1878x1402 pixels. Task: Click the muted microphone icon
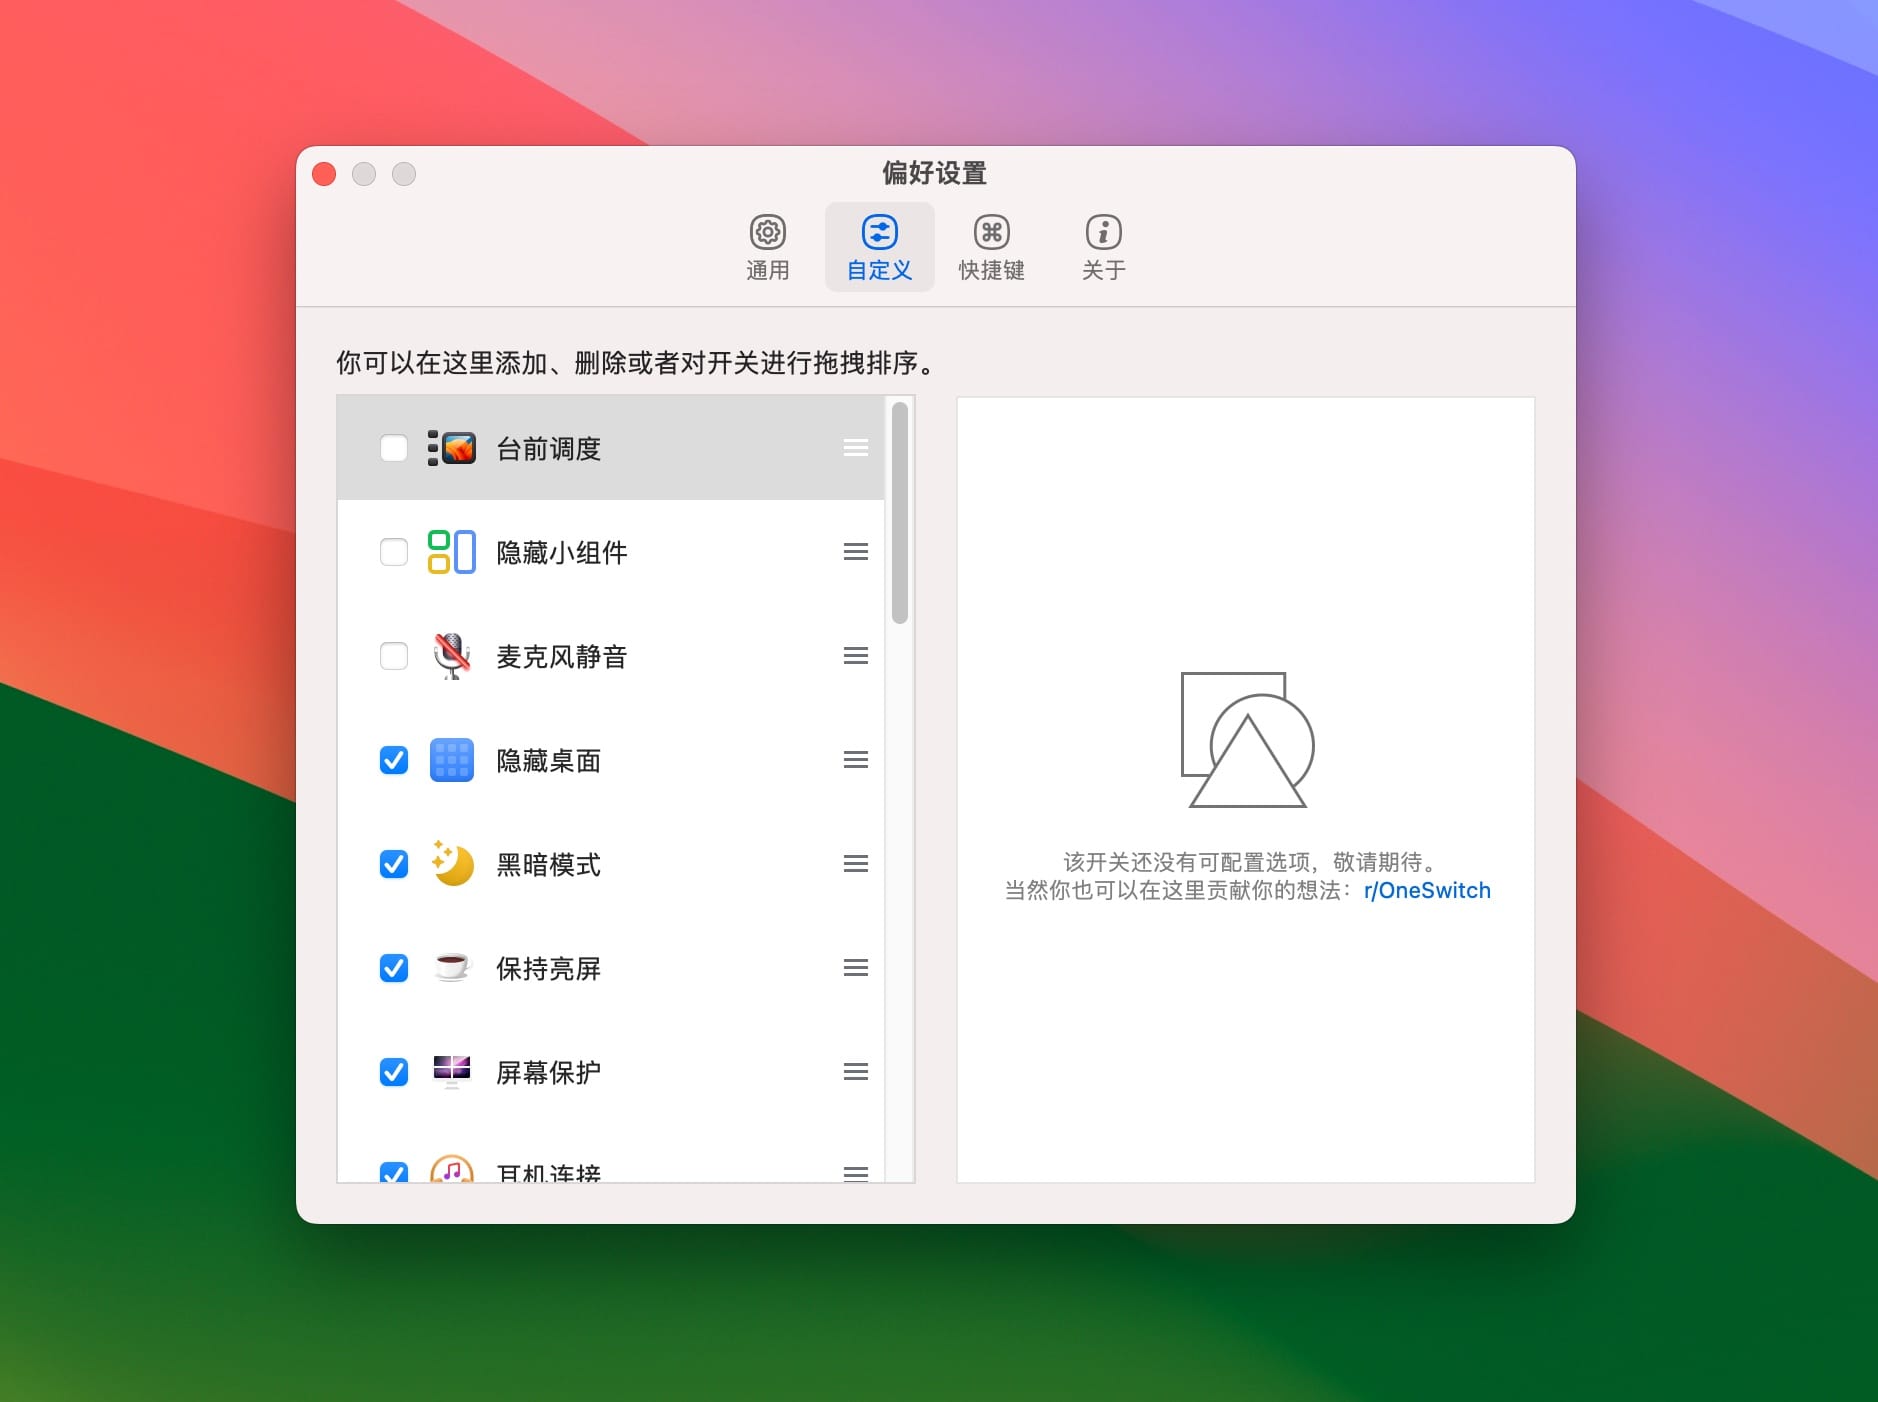(x=451, y=656)
